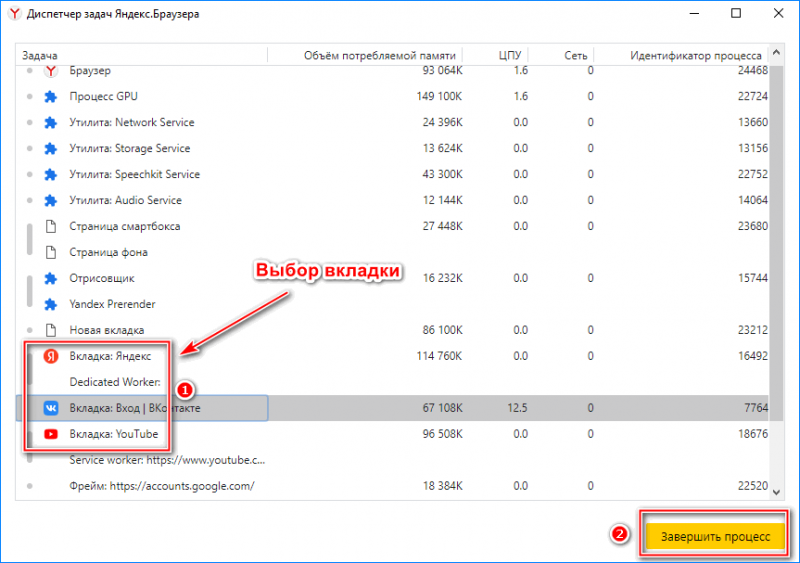Click page icon beside Новая вкладка
800x563 pixels.
pos(51,330)
